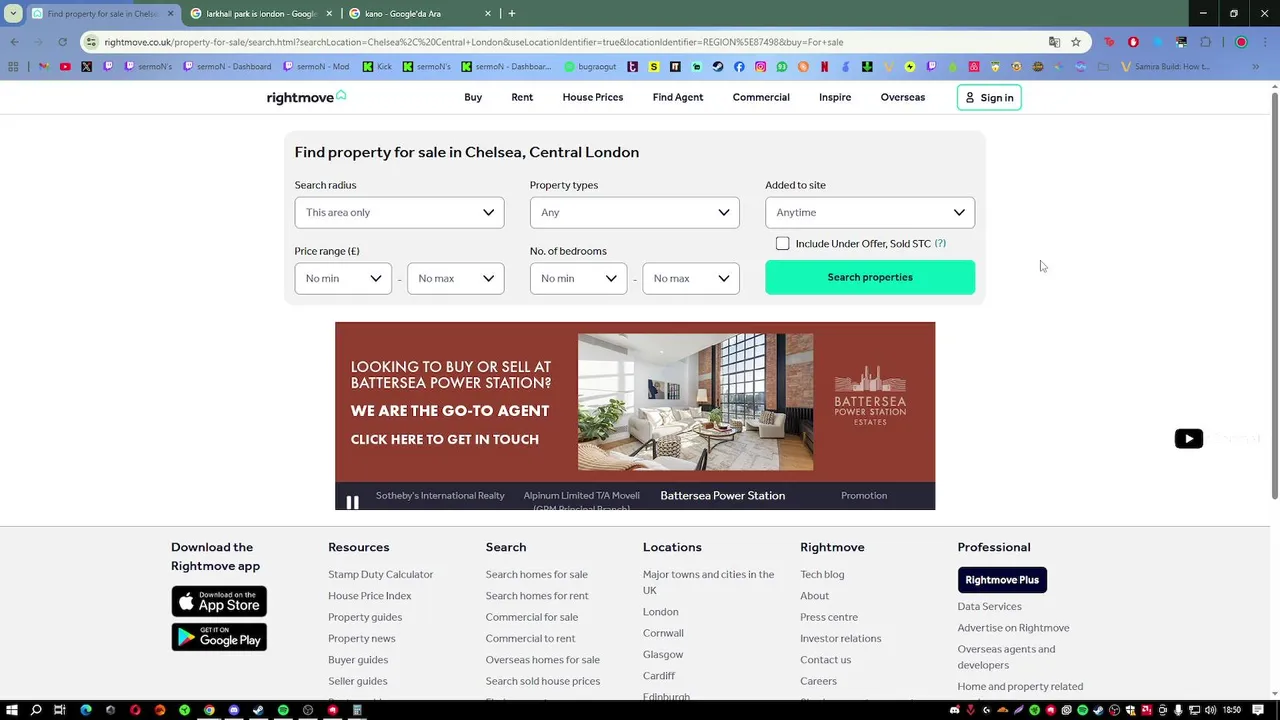Open the apps grid in bookmarks bar

click(x=13, y=67)
